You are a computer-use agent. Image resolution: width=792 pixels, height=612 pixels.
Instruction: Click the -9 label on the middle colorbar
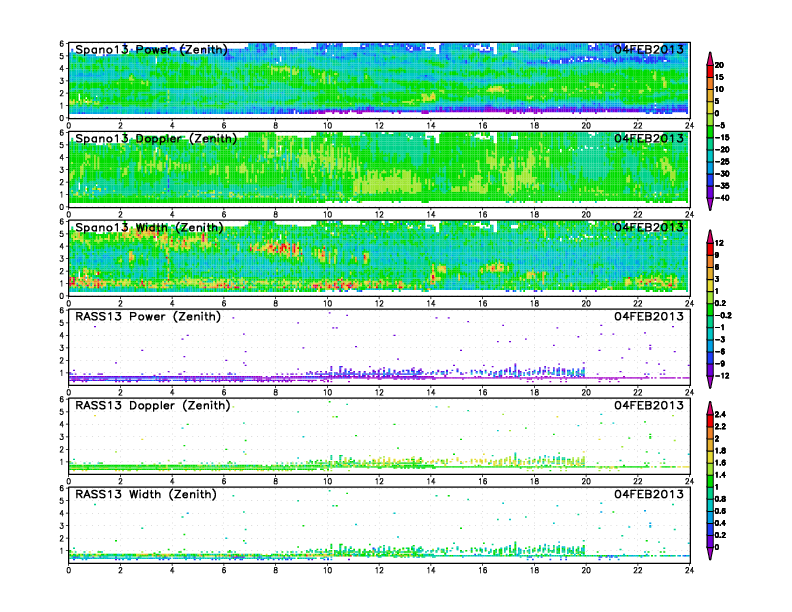720,364
